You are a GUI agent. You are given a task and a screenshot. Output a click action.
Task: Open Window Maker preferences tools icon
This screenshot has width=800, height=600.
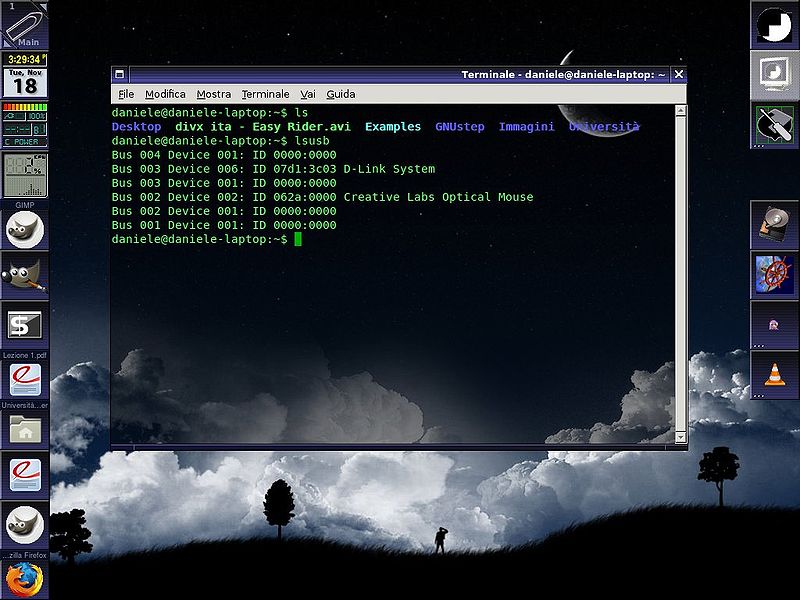tap(774, 125)
